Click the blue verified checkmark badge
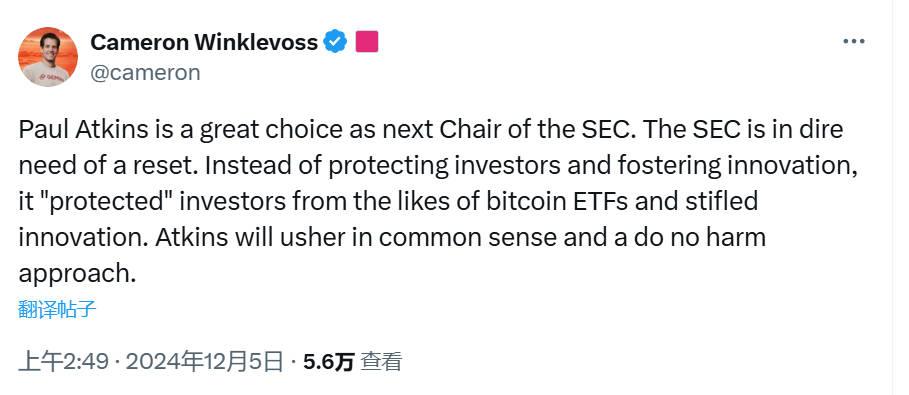 coord(335,42)
